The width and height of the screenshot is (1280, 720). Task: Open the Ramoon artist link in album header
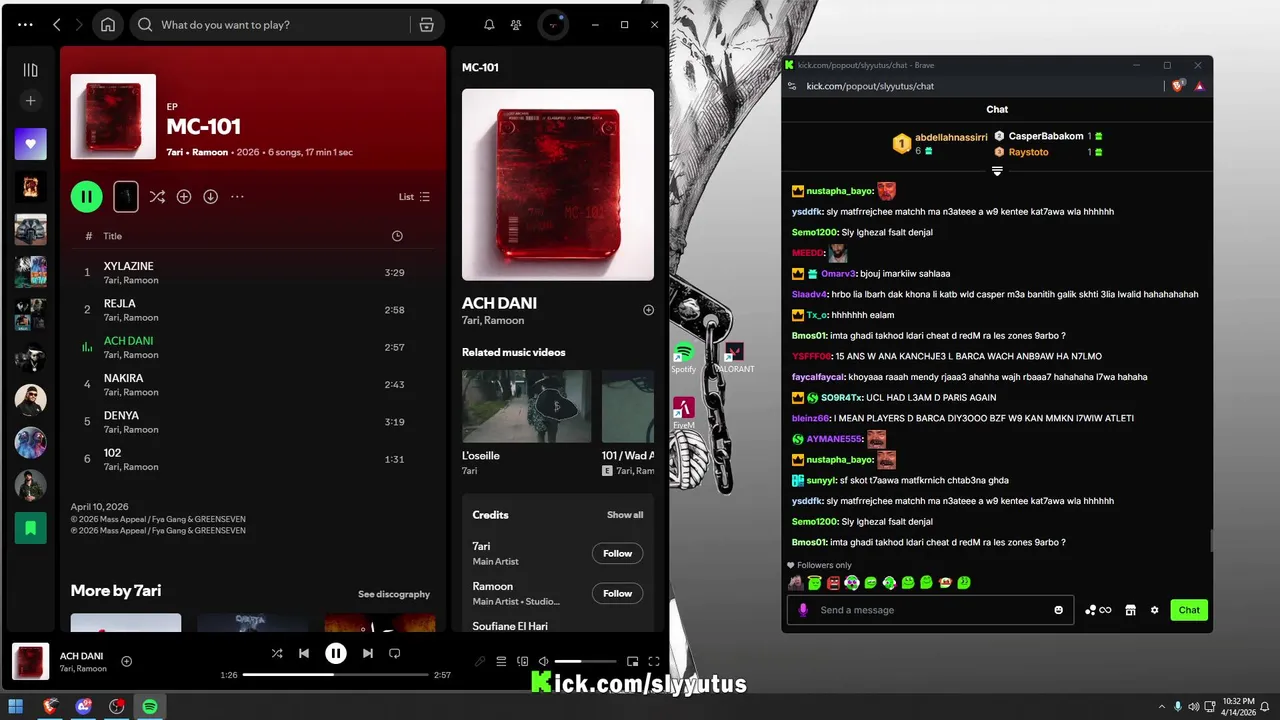point(210,153)
